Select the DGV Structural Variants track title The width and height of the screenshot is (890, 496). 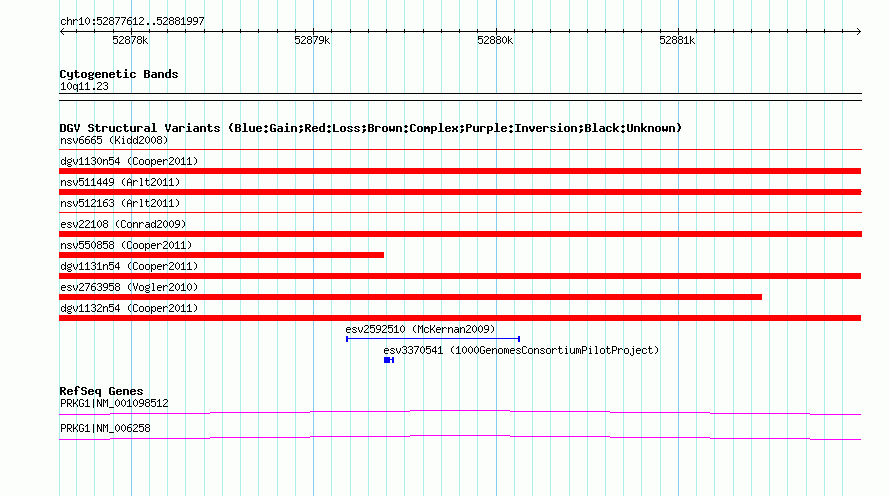pos(371,128)
